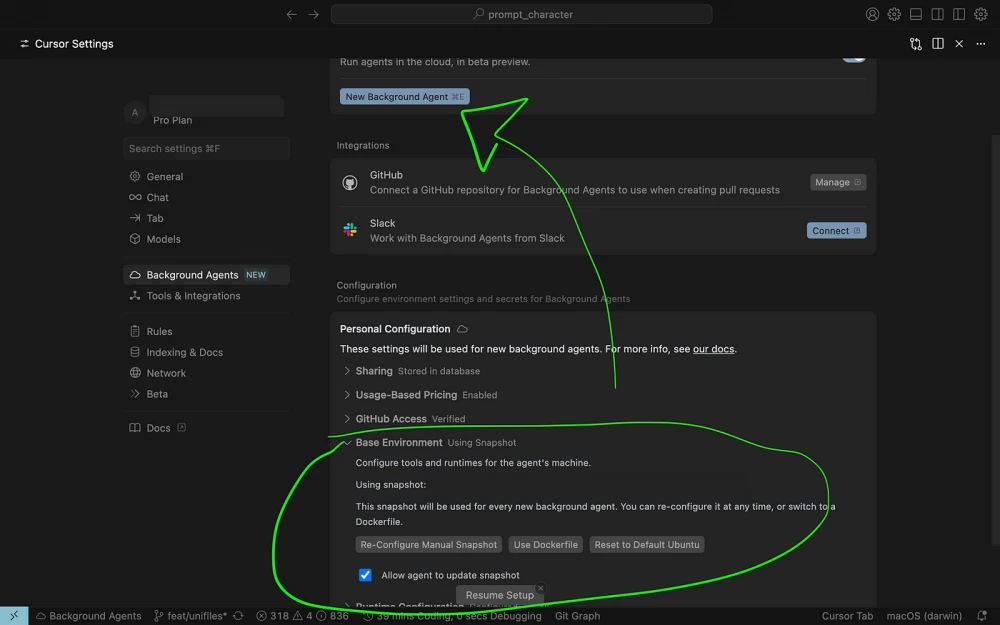Click the cloud toggle beside Personal Configuration

(x=461, y=328)
